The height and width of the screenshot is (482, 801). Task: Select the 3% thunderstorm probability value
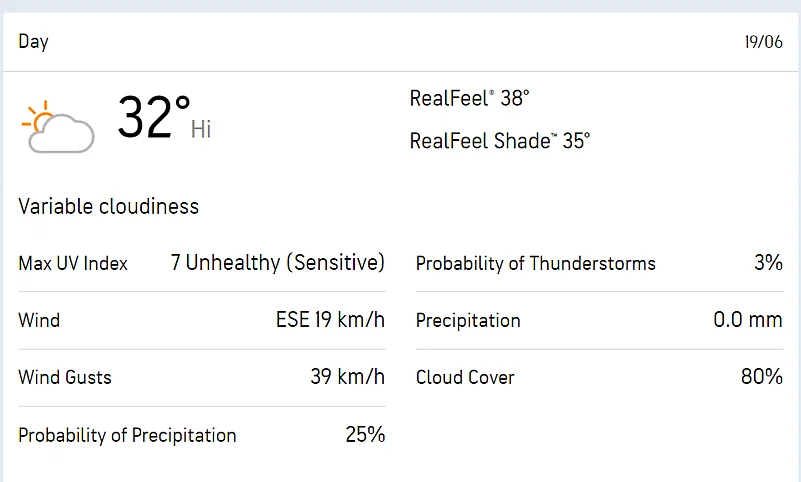[x=768, y=263]
